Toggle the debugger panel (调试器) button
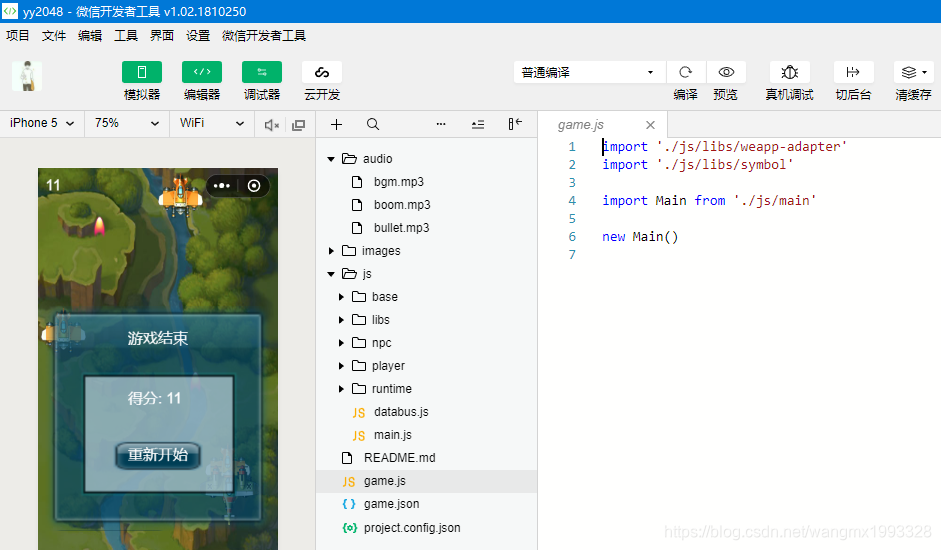 point(262,73)
